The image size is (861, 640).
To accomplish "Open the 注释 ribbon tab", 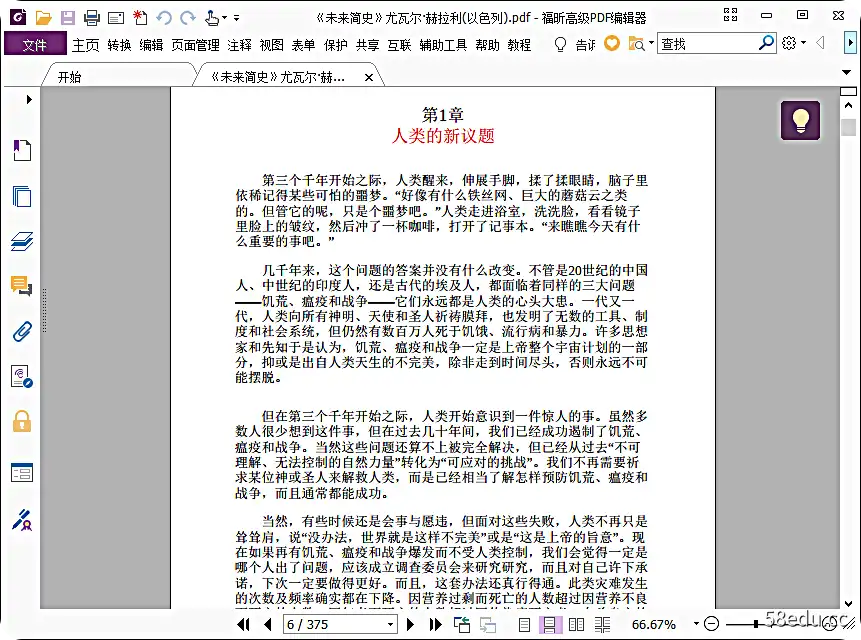I will (239, 44).
